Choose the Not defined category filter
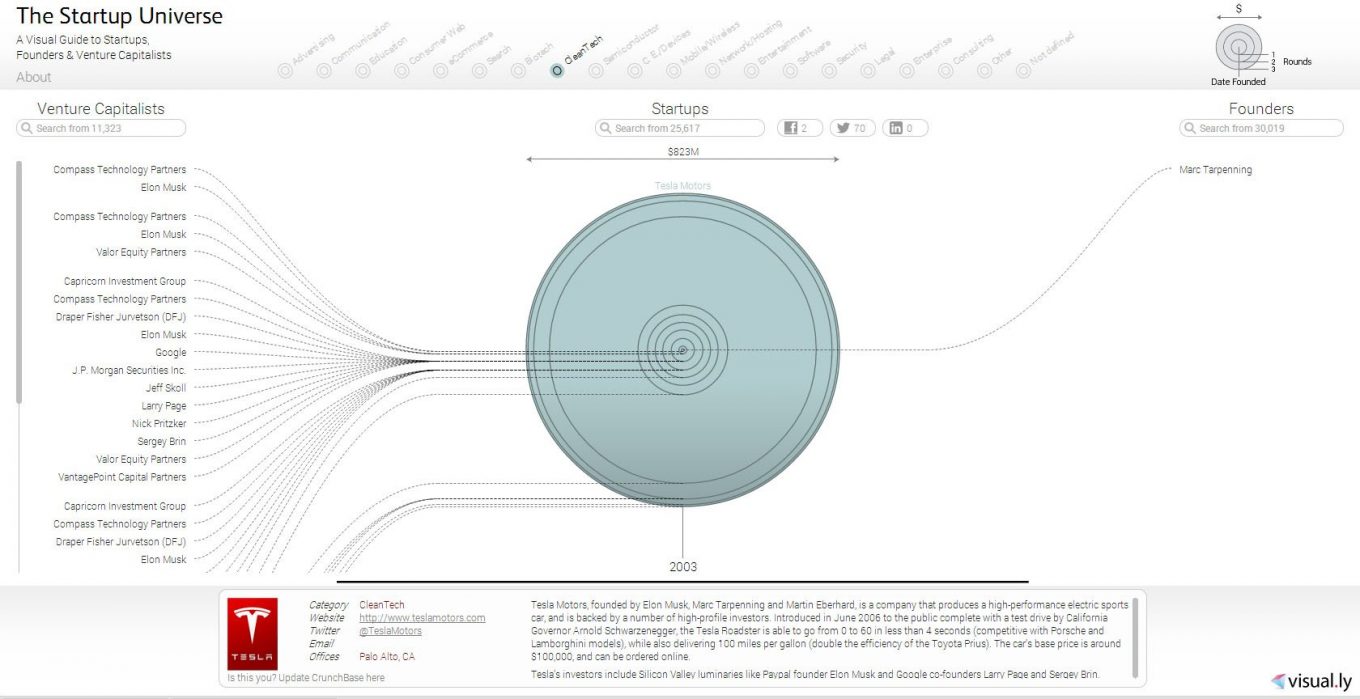 (1023, 71)
